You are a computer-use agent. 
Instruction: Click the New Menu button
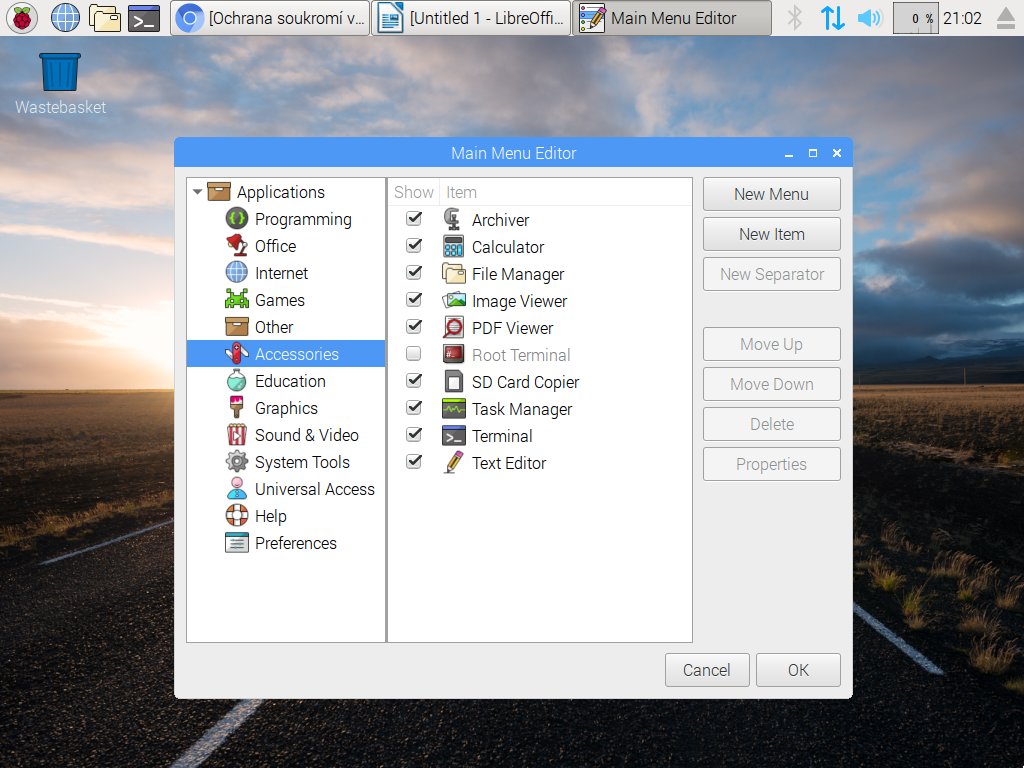click(x=771, y=193)
